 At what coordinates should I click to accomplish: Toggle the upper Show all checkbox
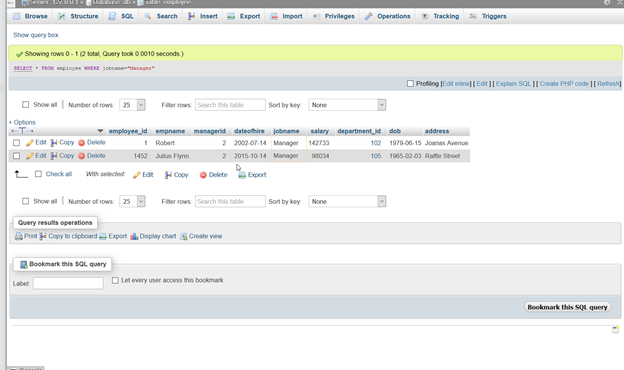(25, 105)
